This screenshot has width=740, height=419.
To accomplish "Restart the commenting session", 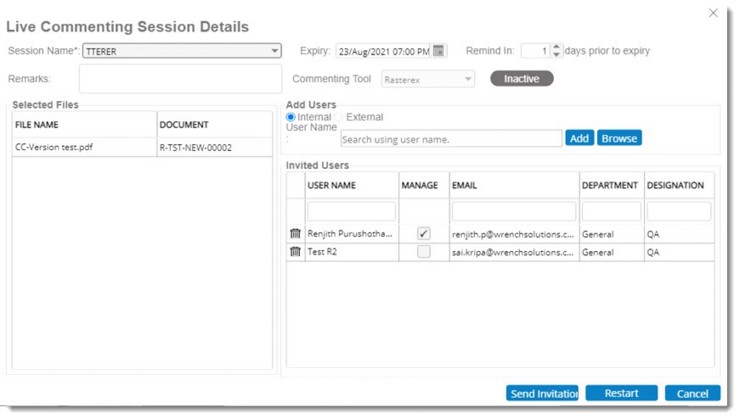I will [x=621, y=393].
